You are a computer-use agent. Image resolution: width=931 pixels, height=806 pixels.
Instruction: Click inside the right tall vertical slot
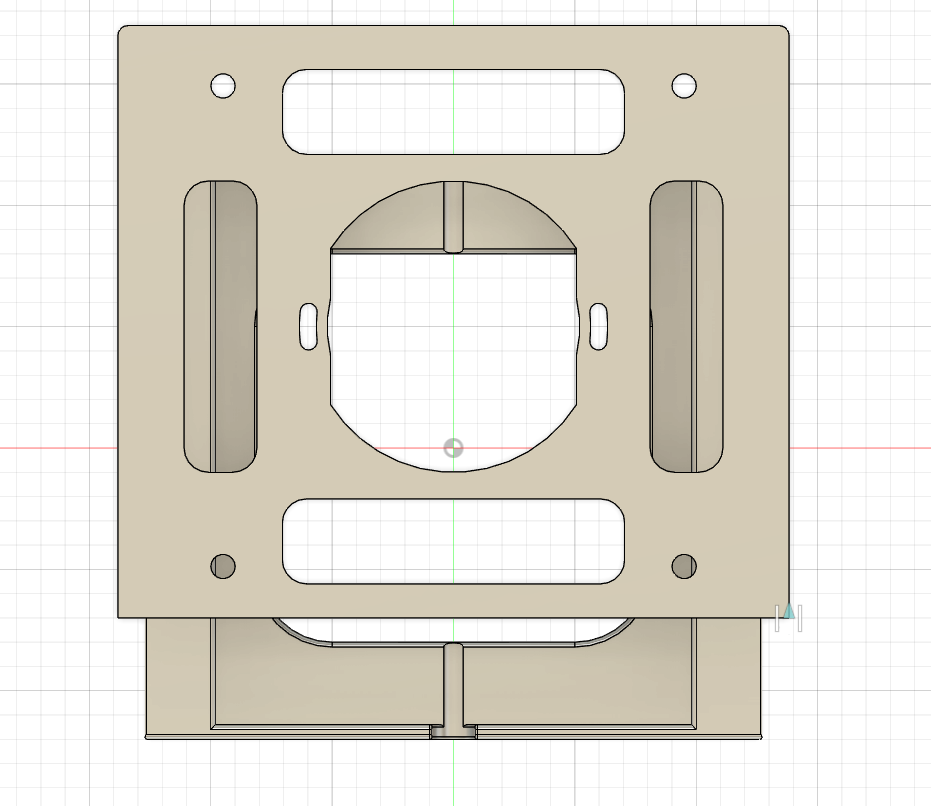(x=686, y=327)
